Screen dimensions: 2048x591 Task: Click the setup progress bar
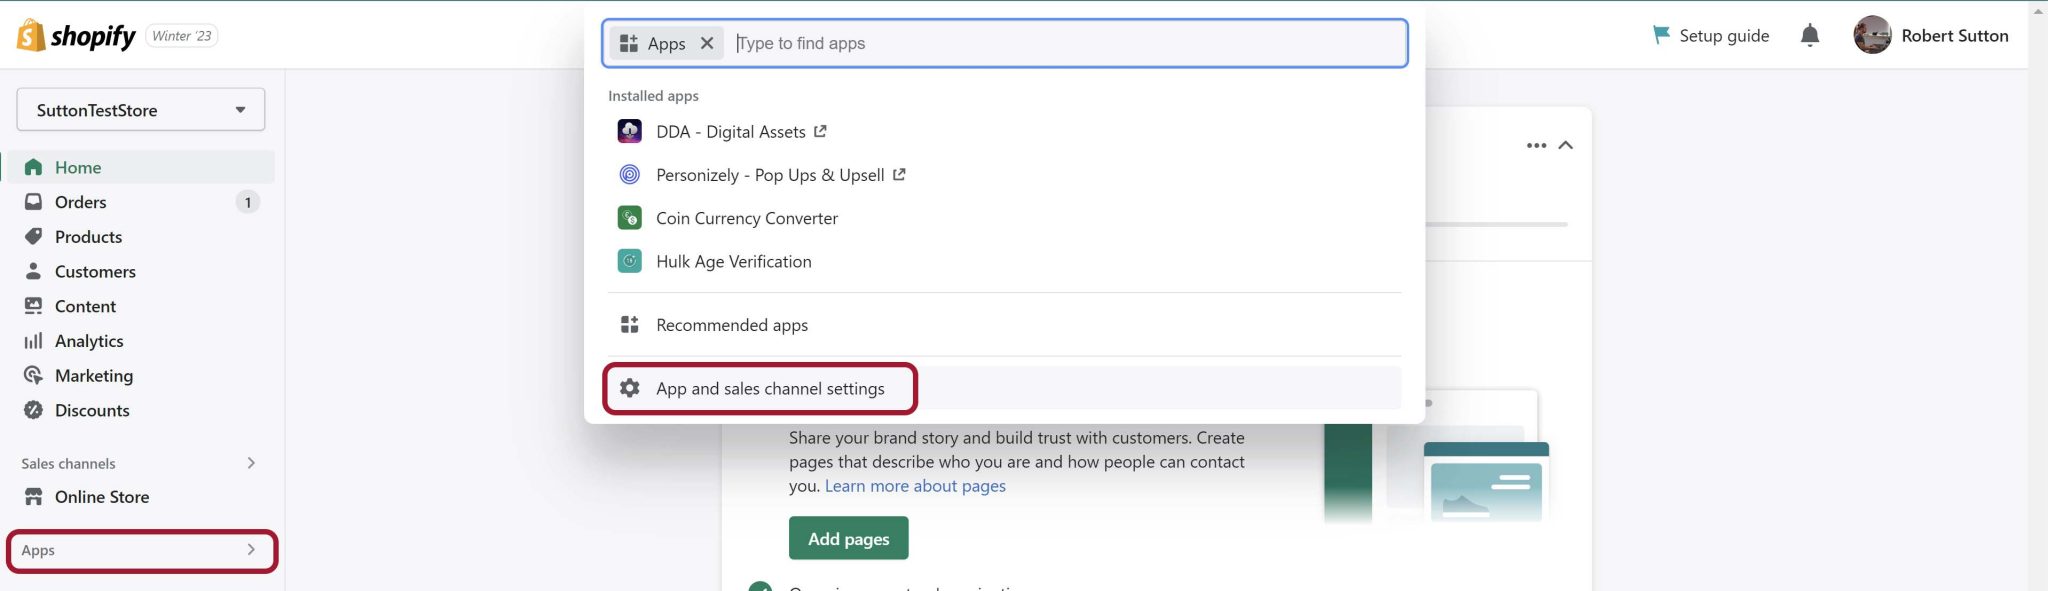click(x=1496, y=224)
